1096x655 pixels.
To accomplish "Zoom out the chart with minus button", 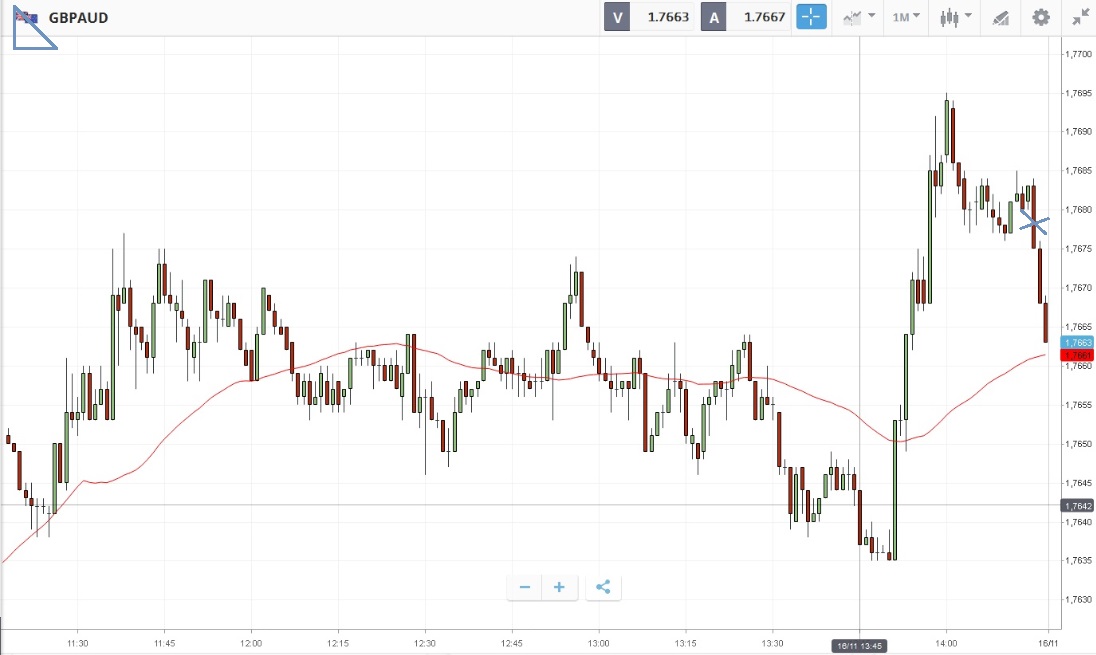I will point(525,587).
